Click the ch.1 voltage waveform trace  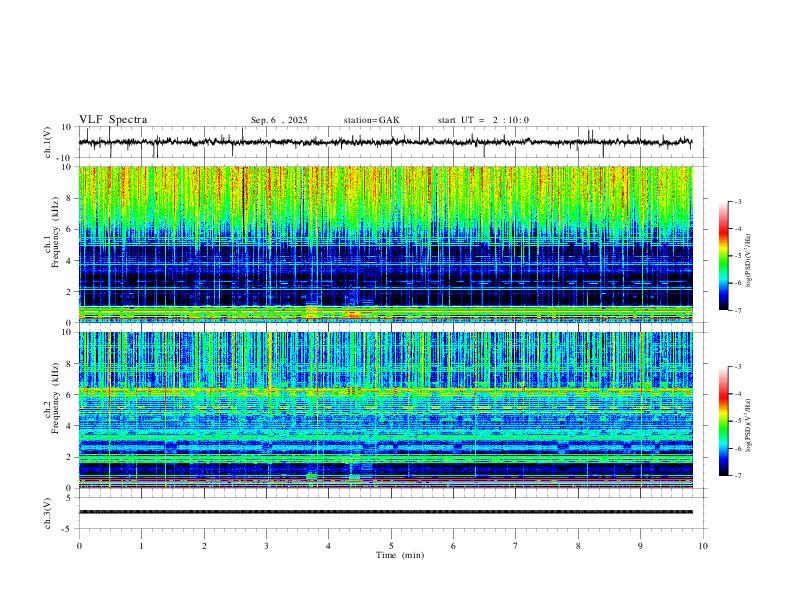point(385,142)
